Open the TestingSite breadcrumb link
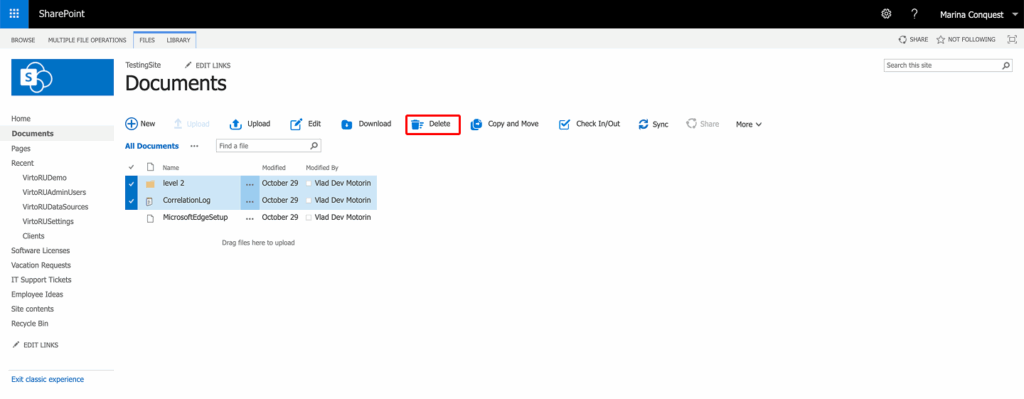Screen dimensions: 1024x399 point(143,65)
